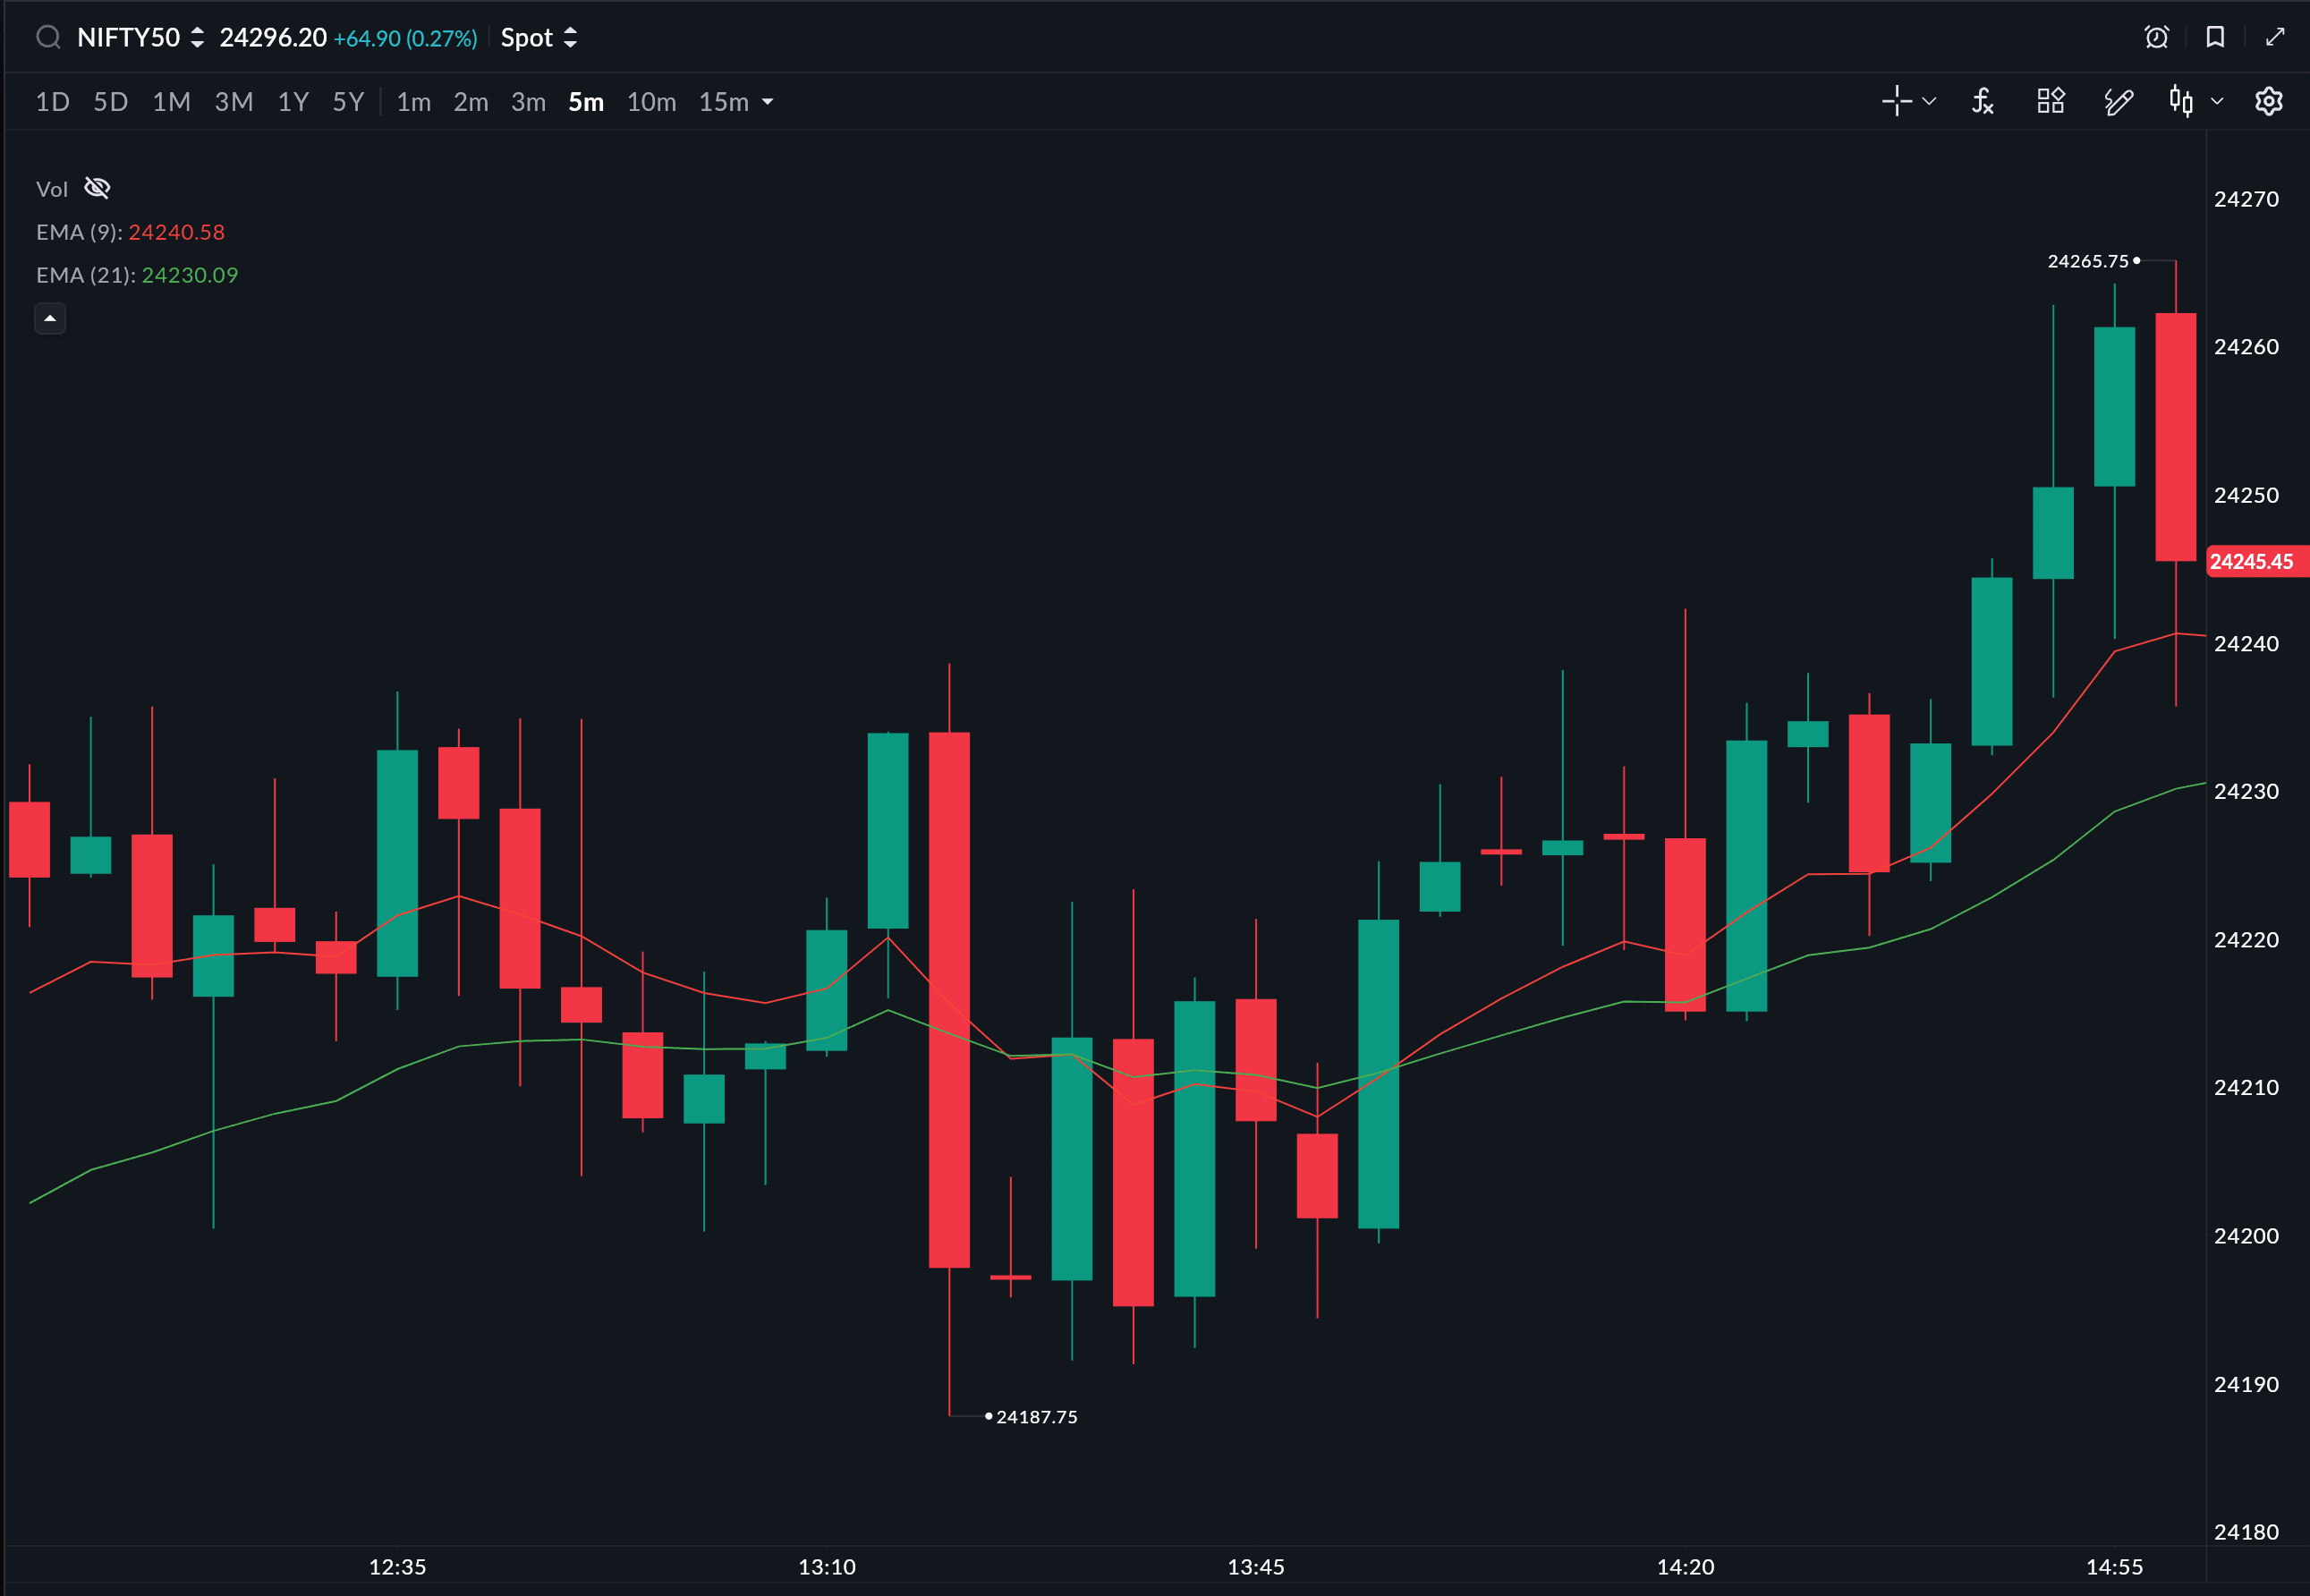Open chart settings gear

click(2269, 101)
